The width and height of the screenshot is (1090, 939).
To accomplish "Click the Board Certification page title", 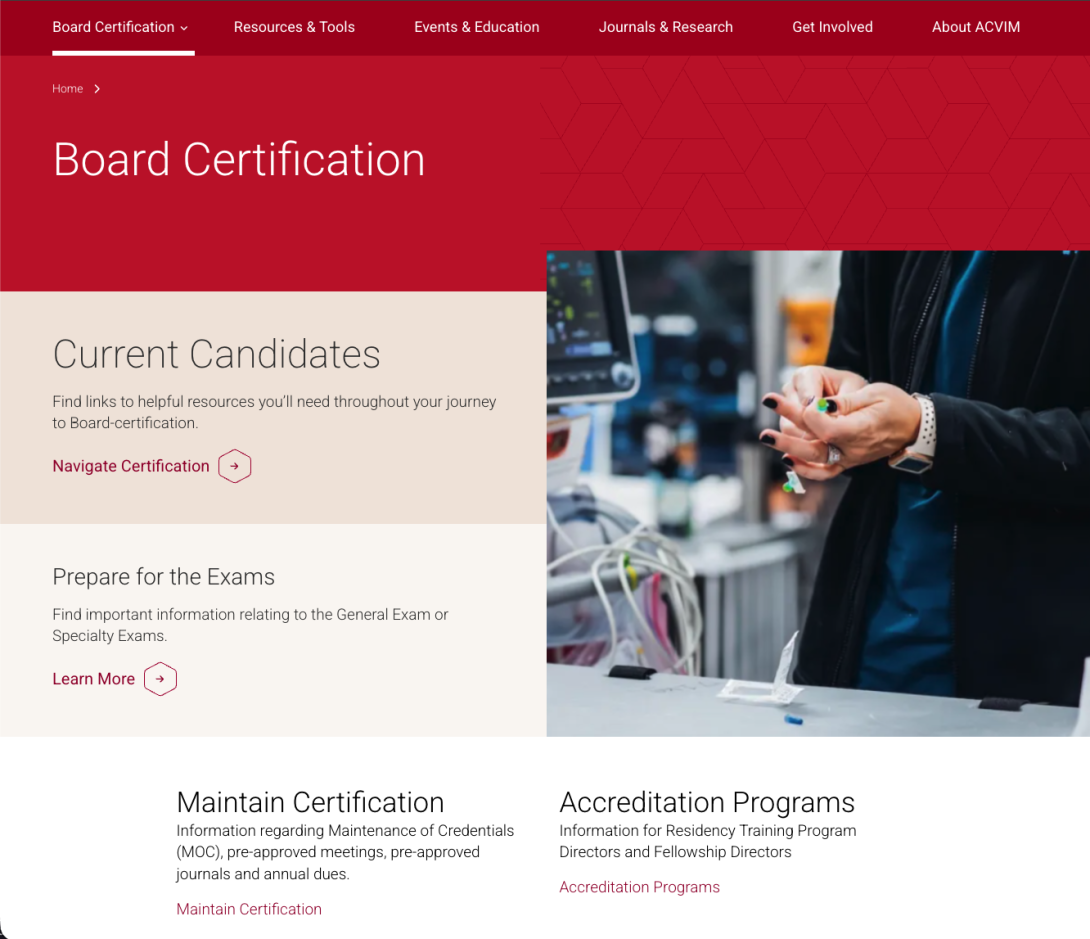I will pos(238,159).
